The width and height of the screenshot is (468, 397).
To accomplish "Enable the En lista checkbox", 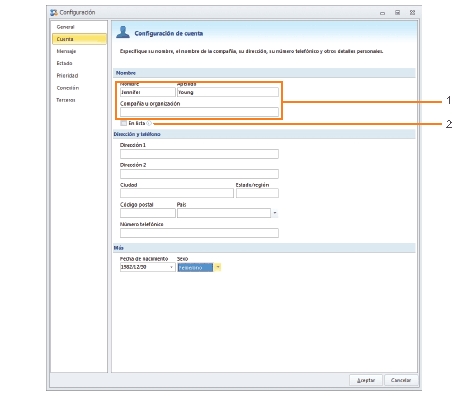I will 124,123.
